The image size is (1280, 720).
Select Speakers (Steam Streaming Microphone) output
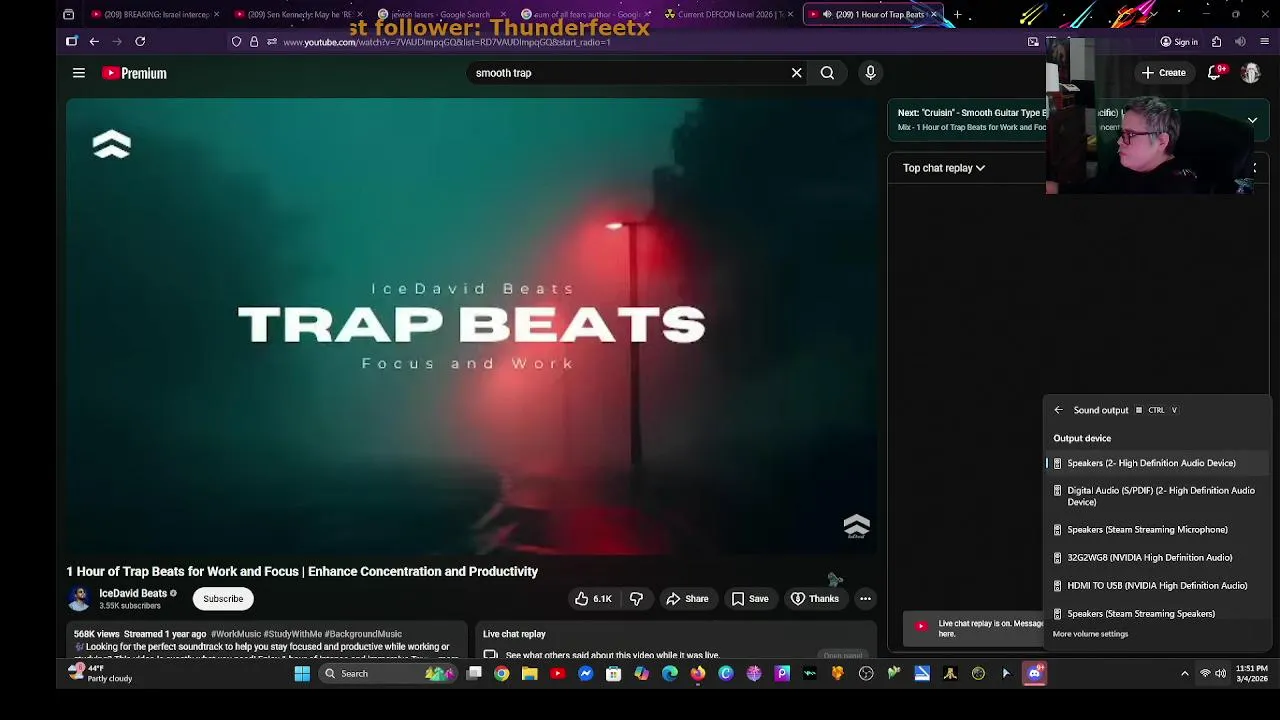click(1158, 530)
